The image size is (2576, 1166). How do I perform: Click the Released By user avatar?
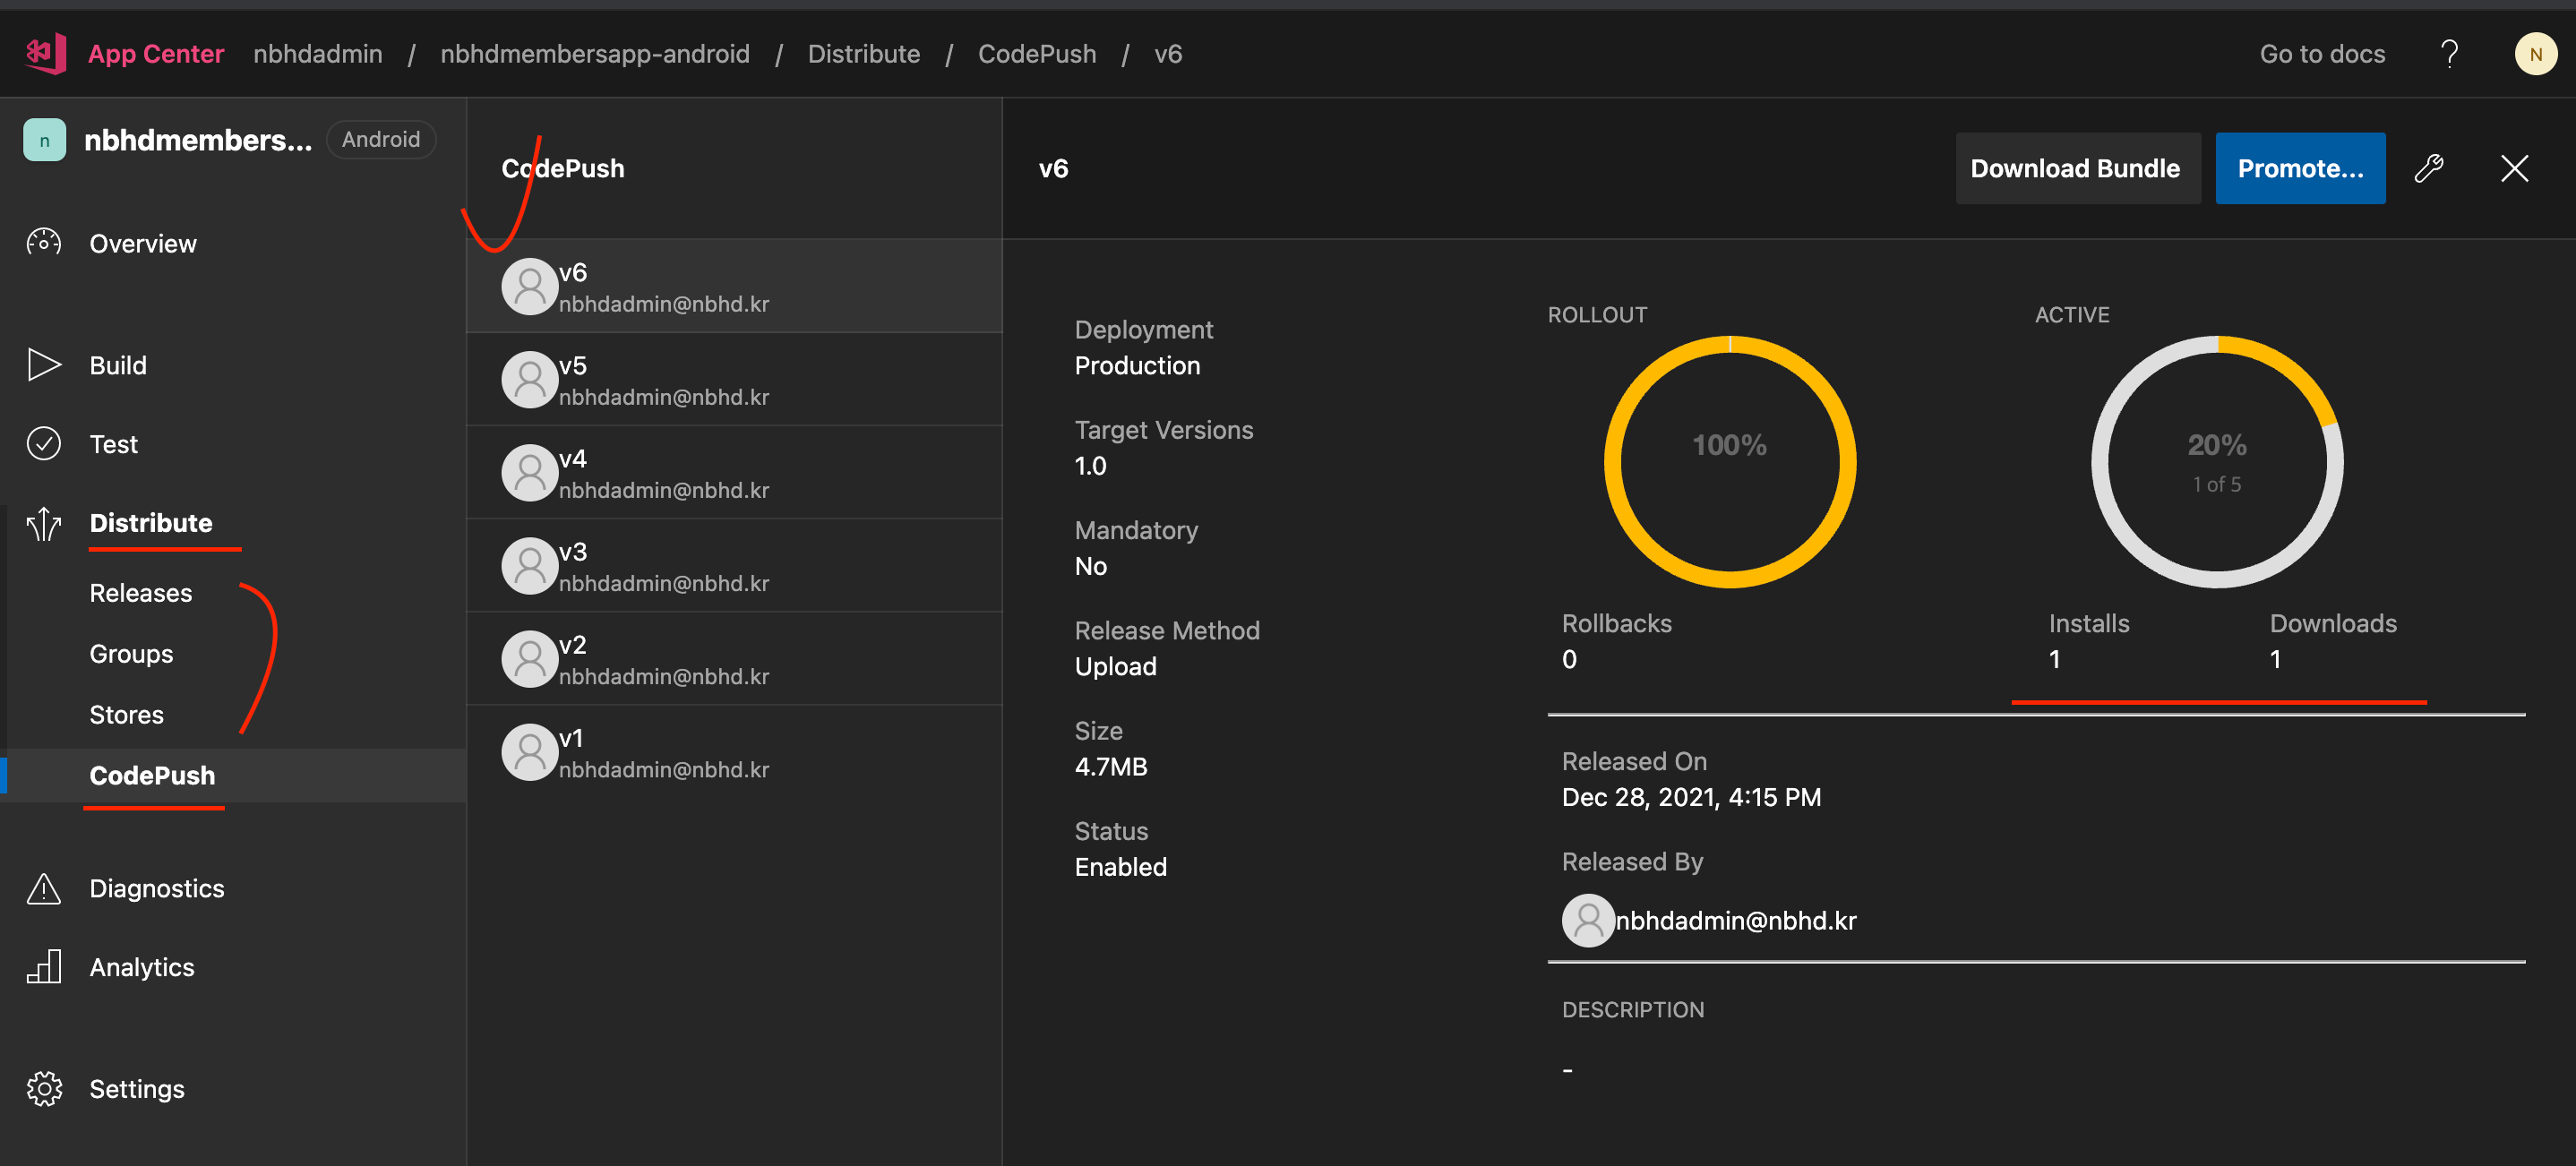coord(1588,920)
